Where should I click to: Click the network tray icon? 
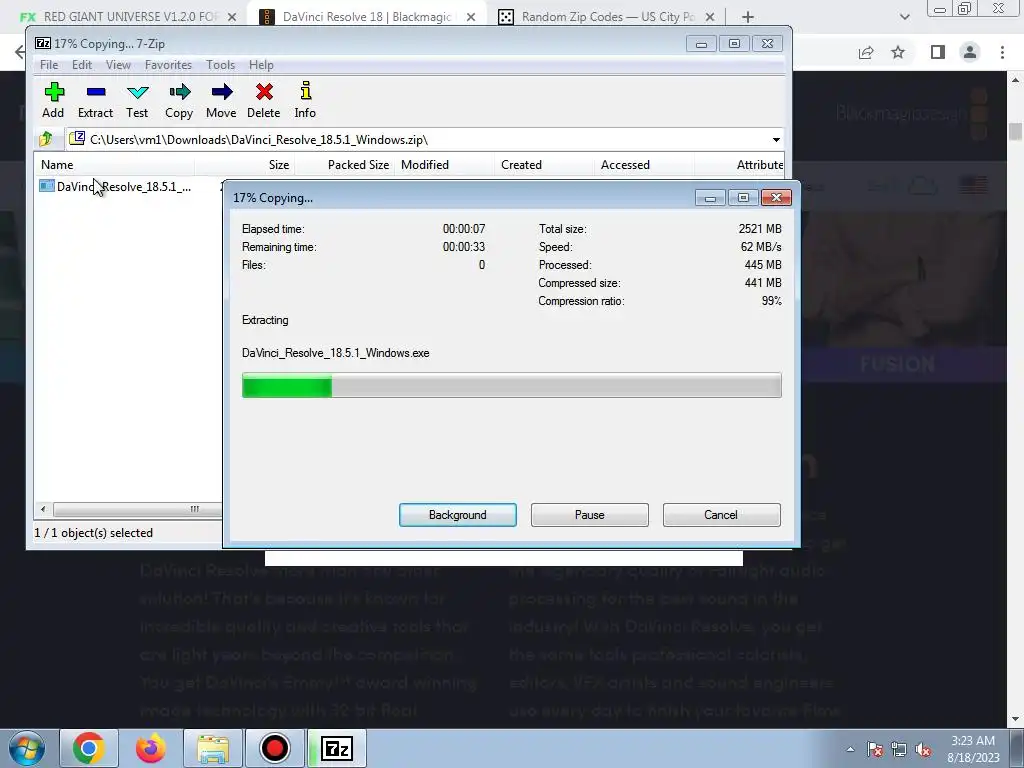(899, 749)
